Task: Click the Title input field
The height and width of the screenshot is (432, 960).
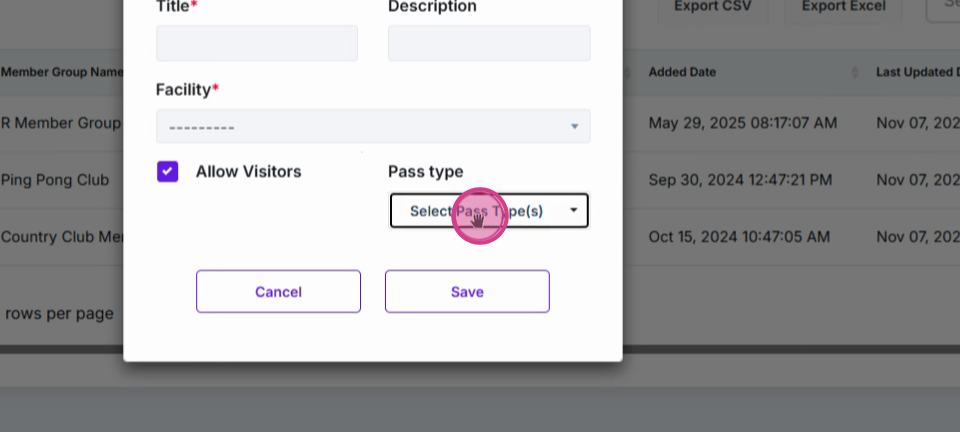Action: click(x=257, y=43)
